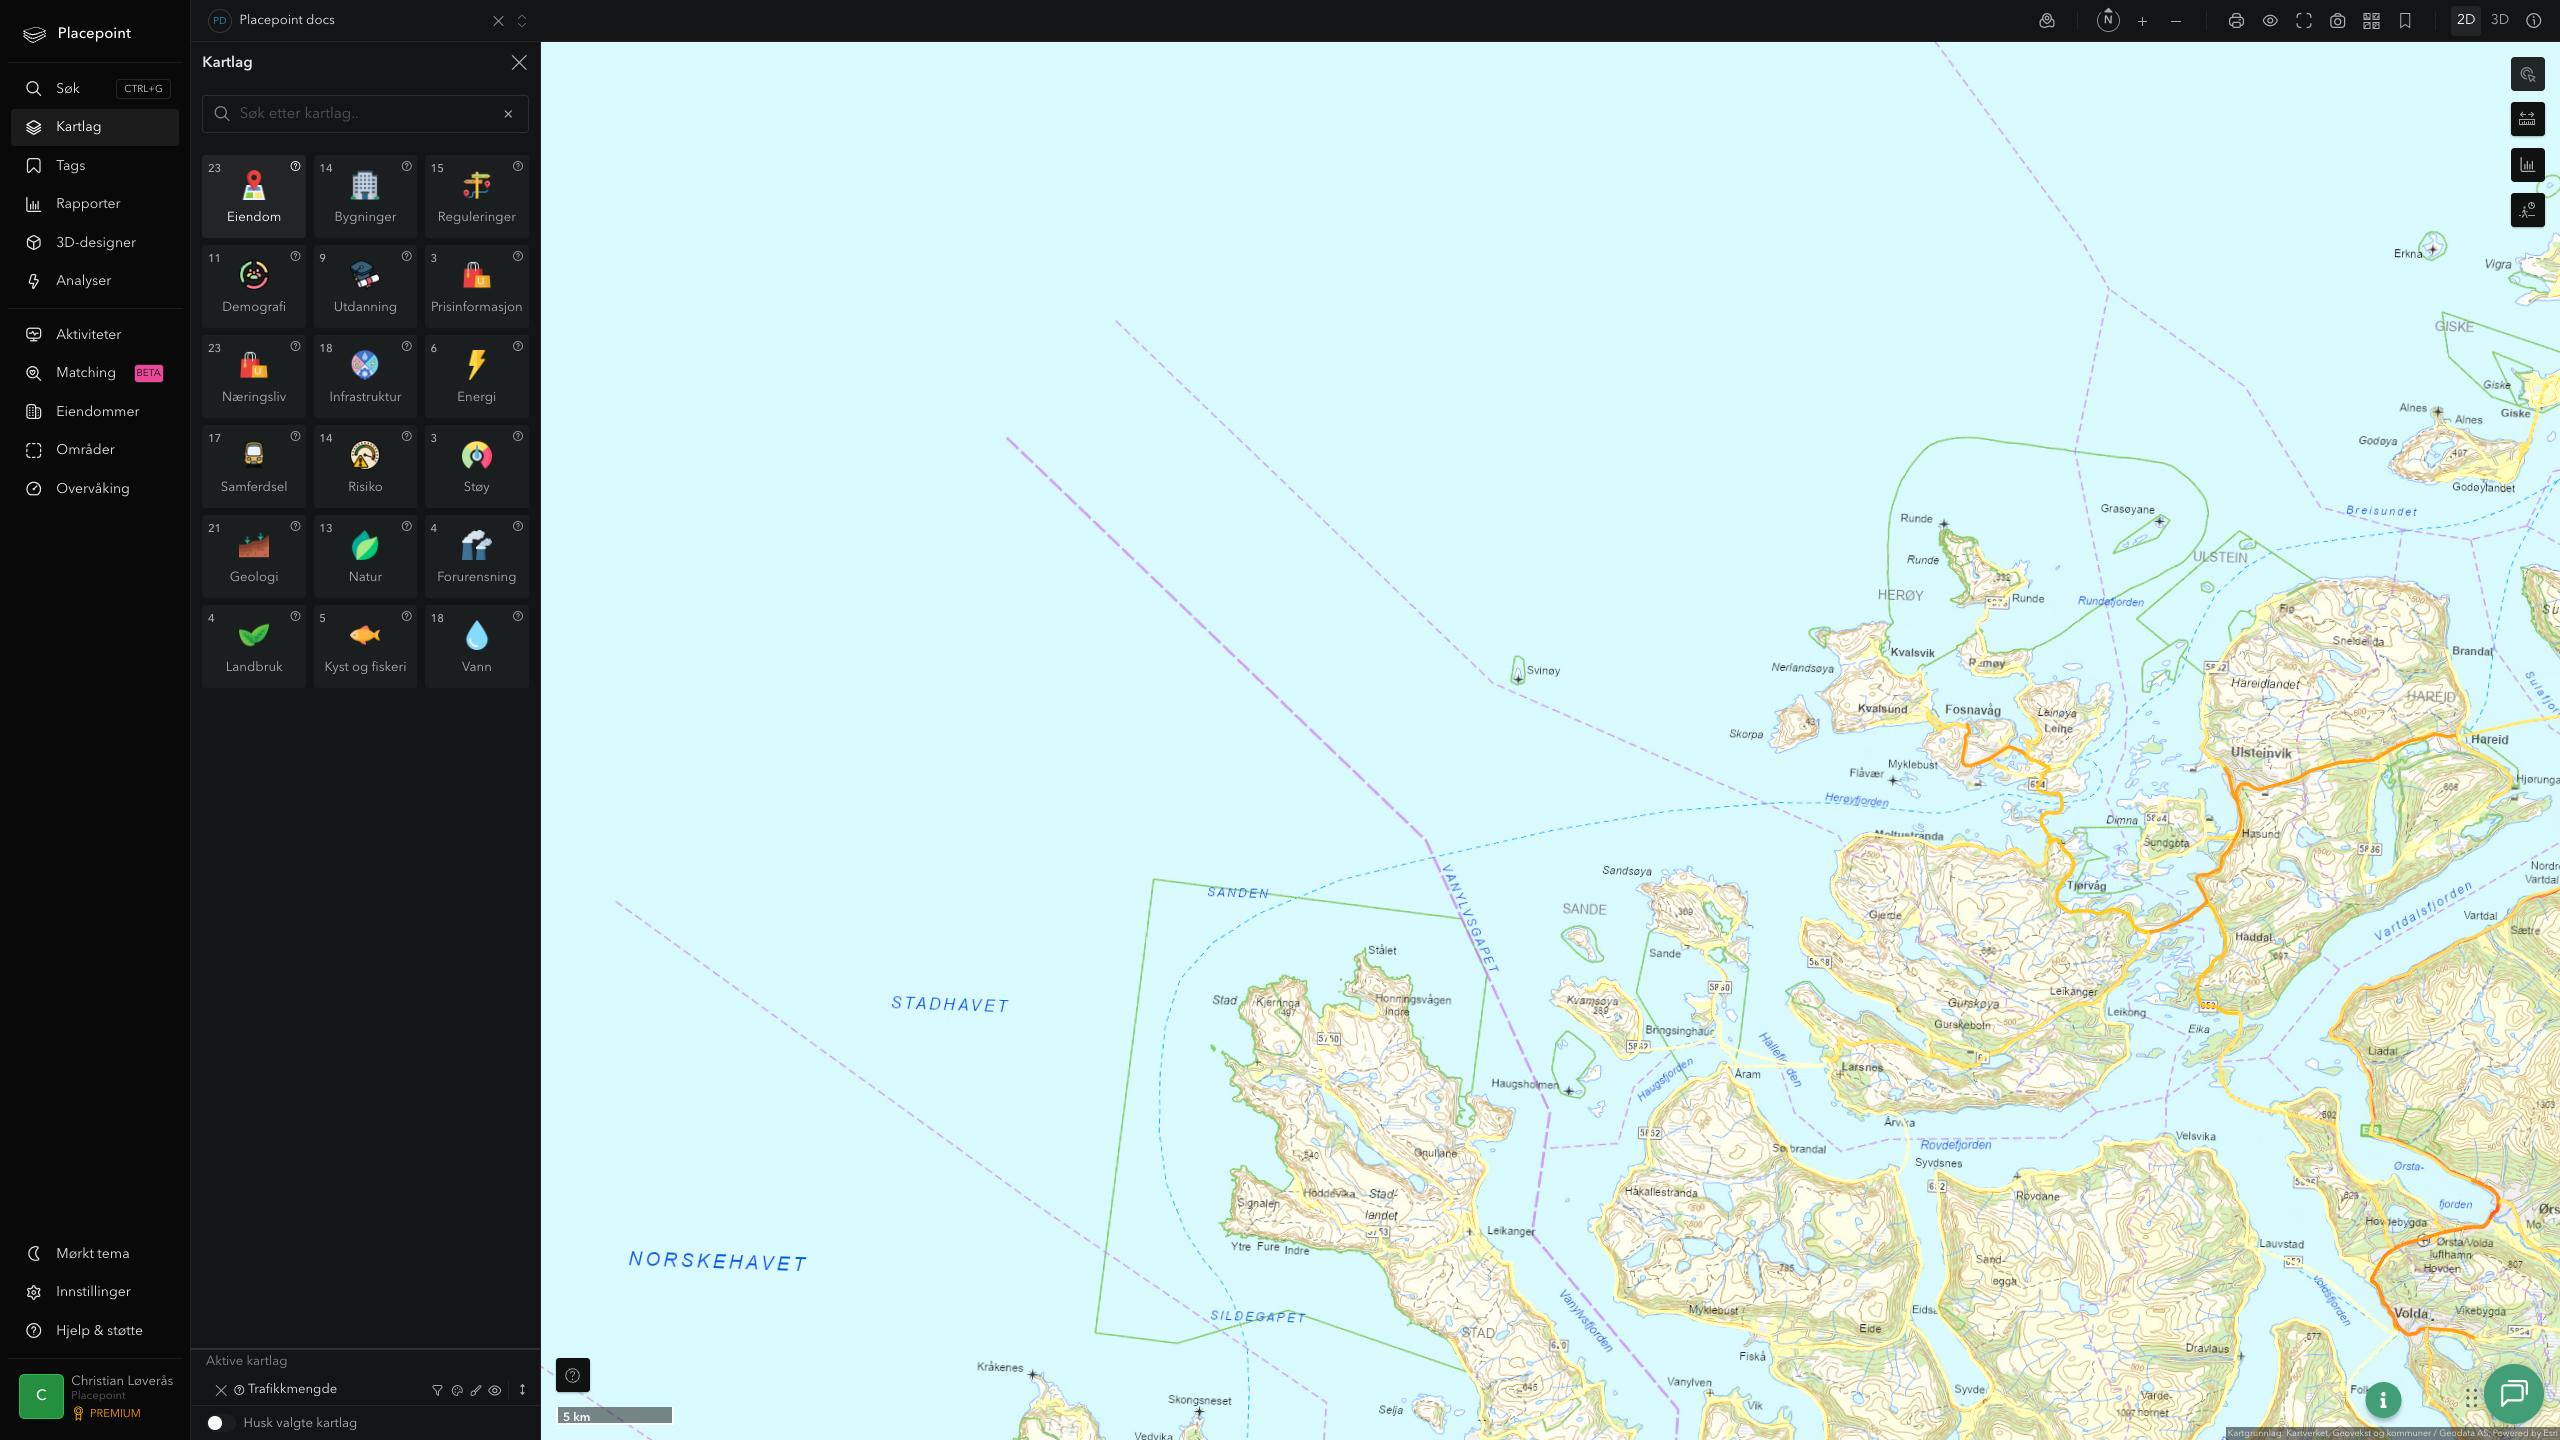Click the north compass reset button
The image size is (2560, 1440).
tap(2108, 20)
